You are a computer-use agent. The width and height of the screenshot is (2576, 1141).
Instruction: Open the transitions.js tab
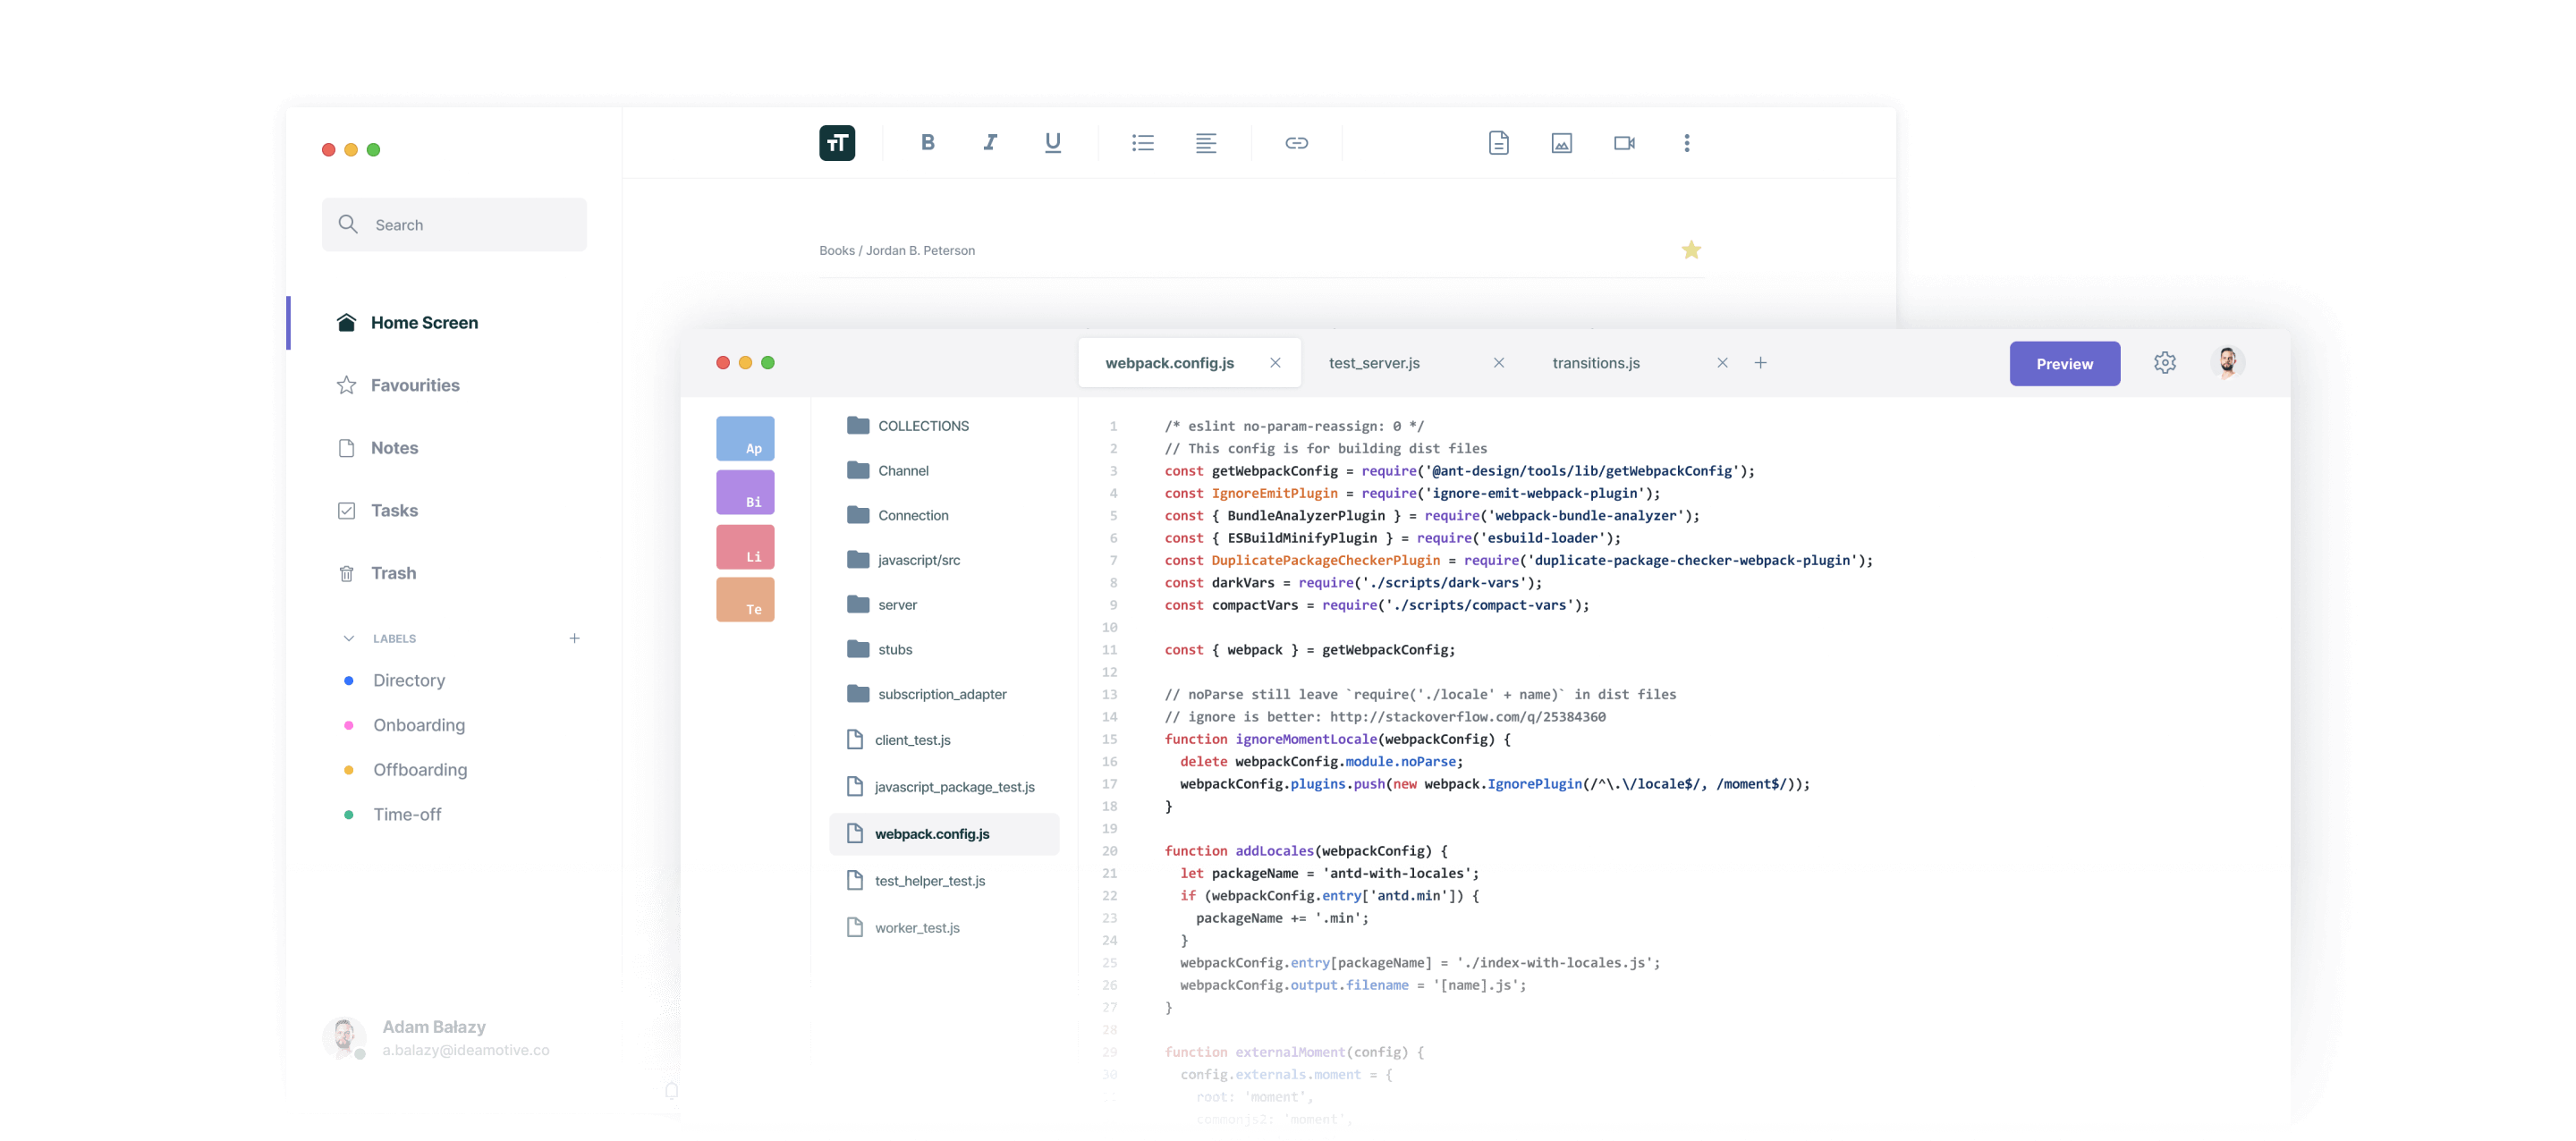[1596, 363]
